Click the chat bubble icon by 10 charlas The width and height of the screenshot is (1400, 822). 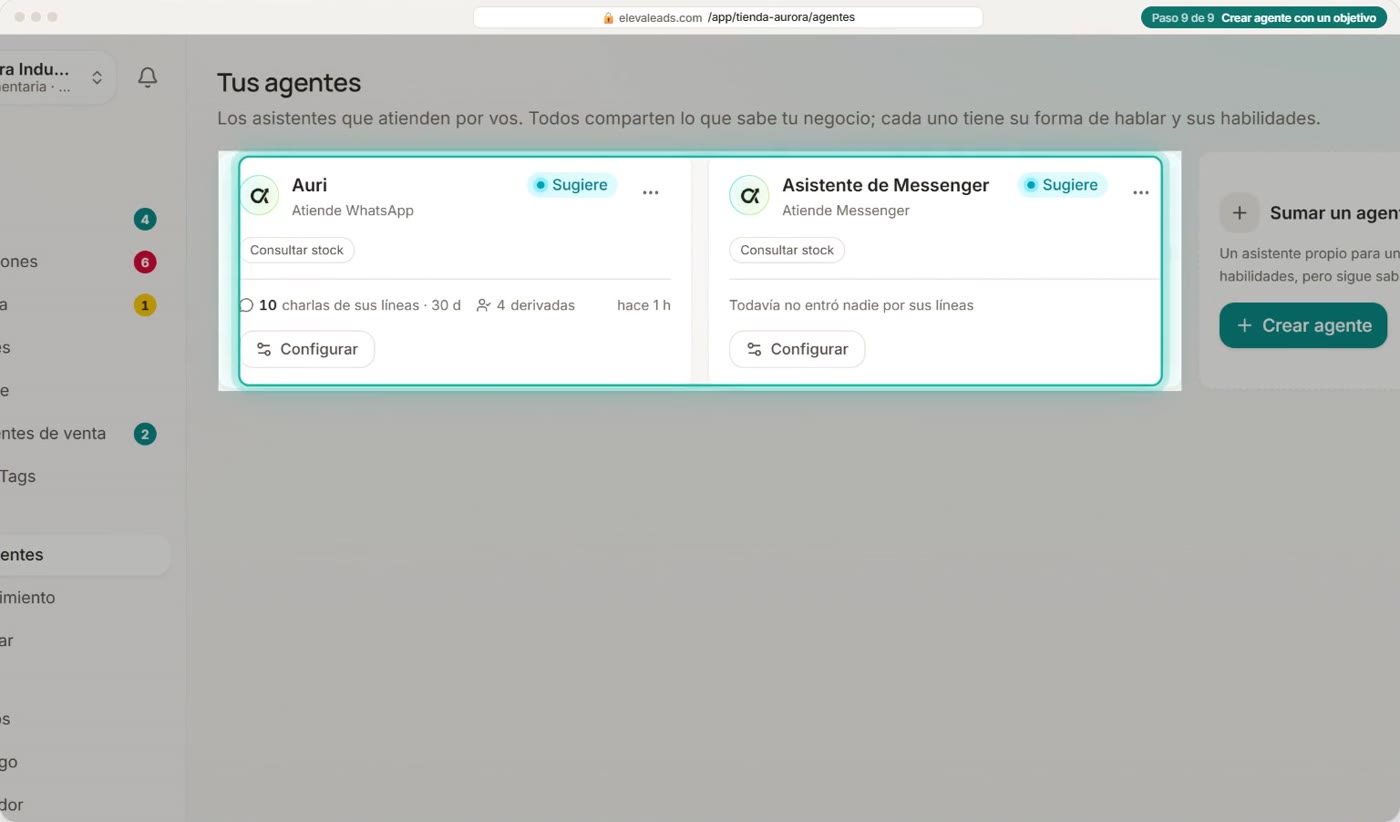tap(246, 305)
